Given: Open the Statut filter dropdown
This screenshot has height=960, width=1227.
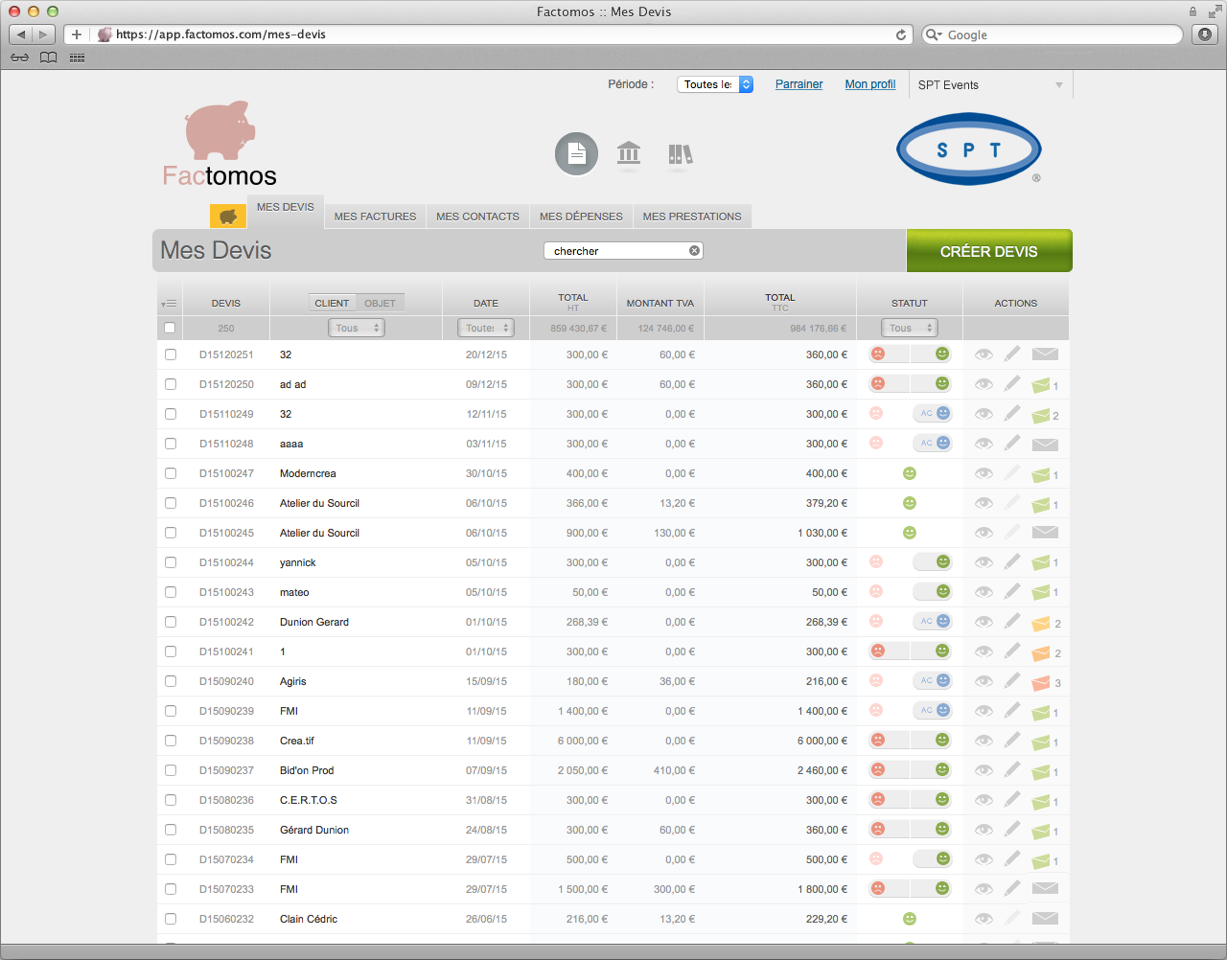Looking at the screenshot, I should point(909,328).
